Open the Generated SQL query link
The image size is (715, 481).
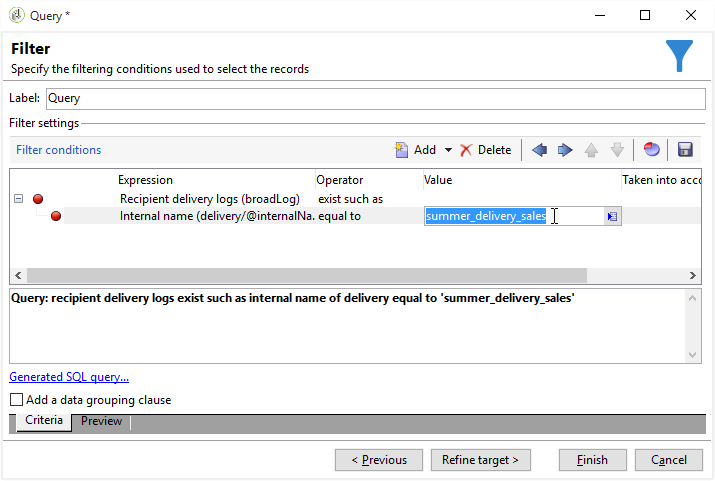[x=69, y=377]
